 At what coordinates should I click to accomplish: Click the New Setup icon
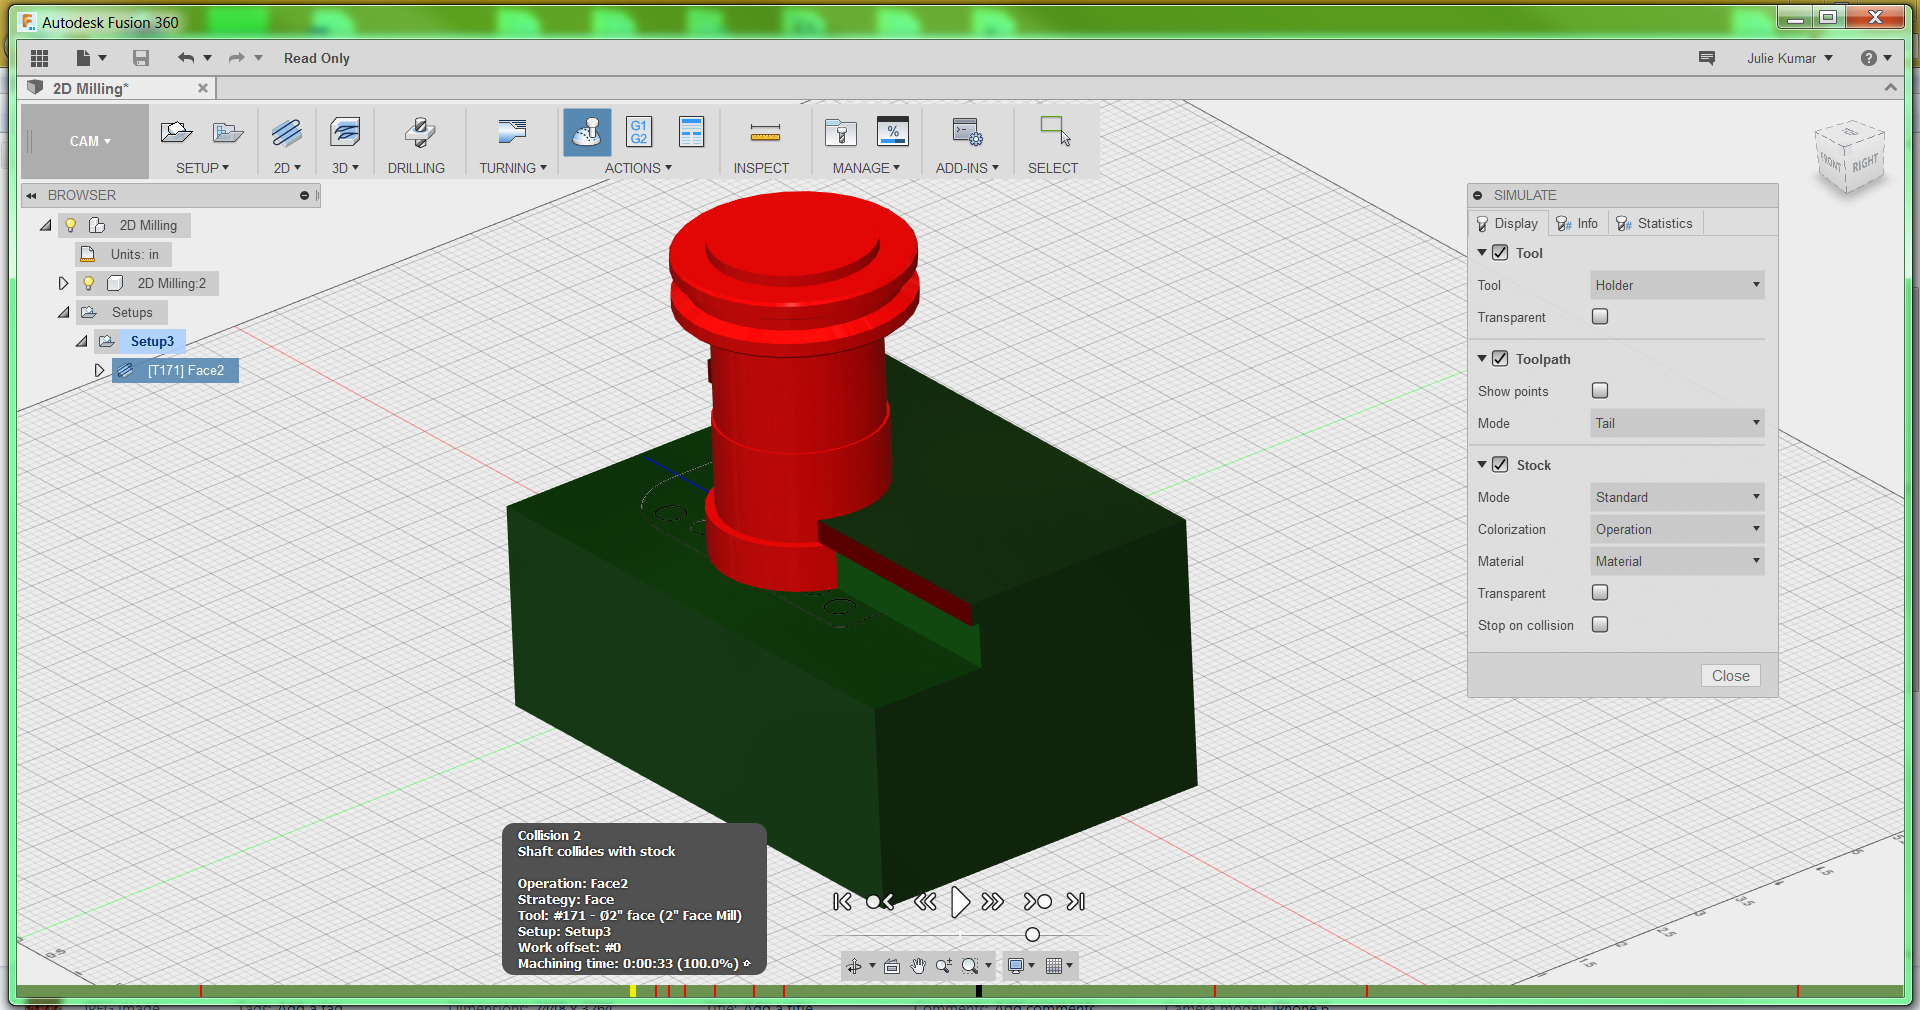[x=176, y=132]
